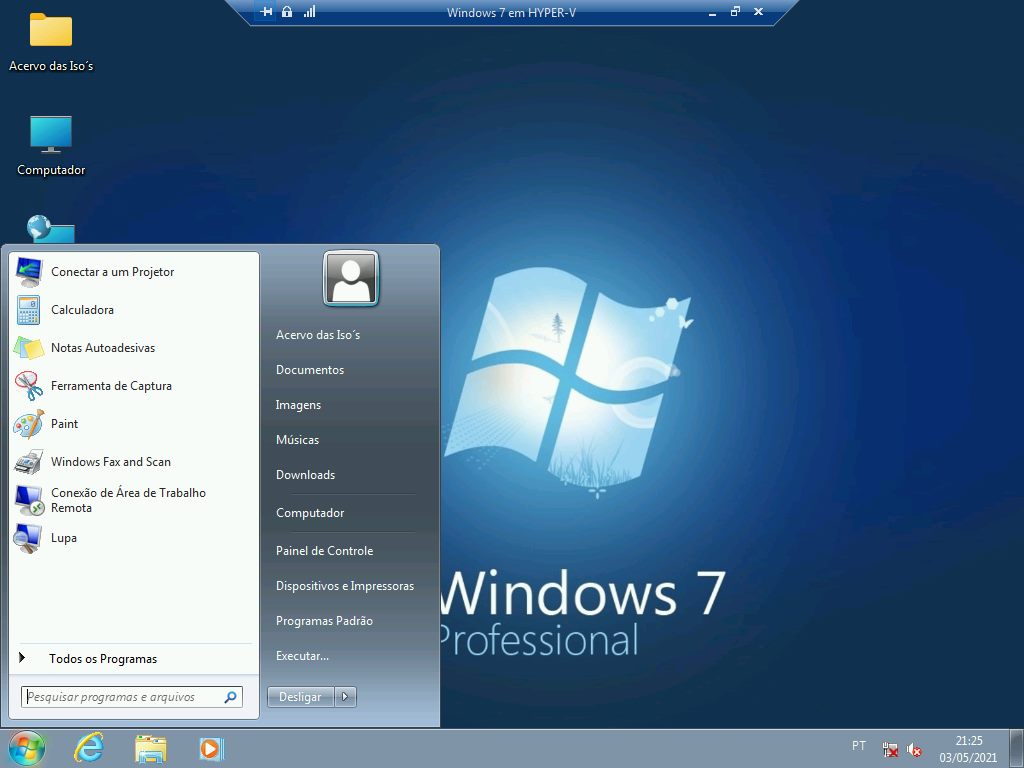Open Downloads from Start menu
The image size is (1024, 768).
click(305, 475)
